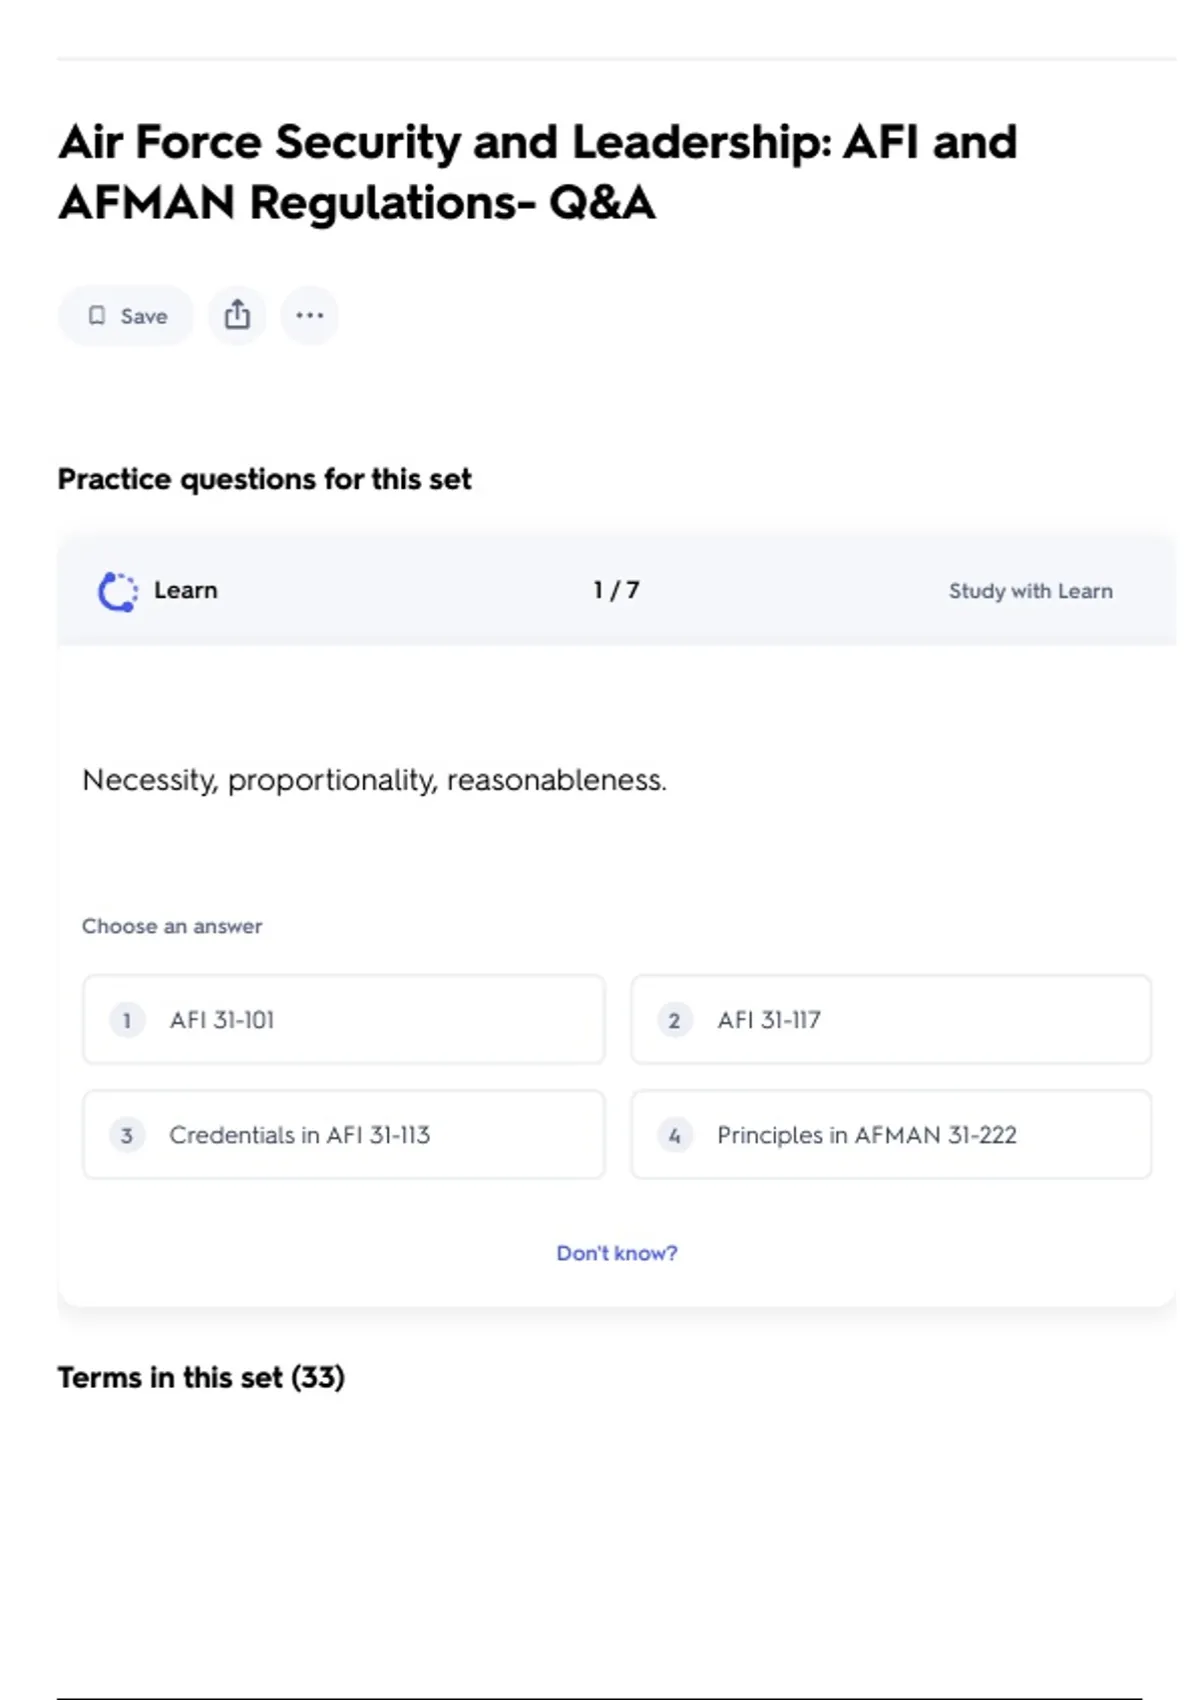Viewport: 1200px width, 1700px height.
Task: Click the share icon button
Action: [237, 315]
